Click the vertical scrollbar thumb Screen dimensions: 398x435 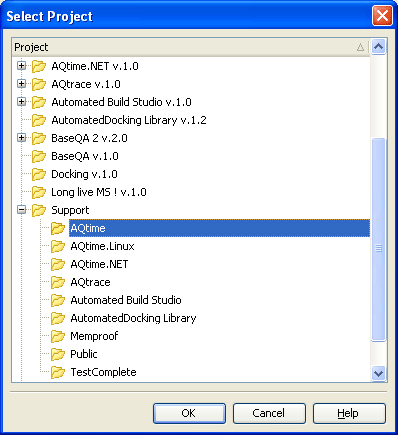[x=378, y=239]
